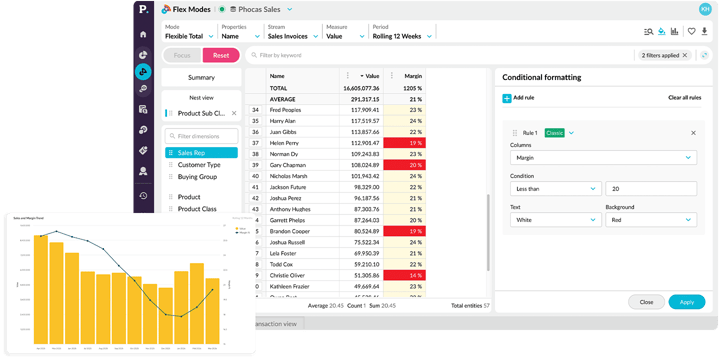This screenshot has width=720, height=360.
Task: Open Home from the sidebar
Action: point(143,34)
